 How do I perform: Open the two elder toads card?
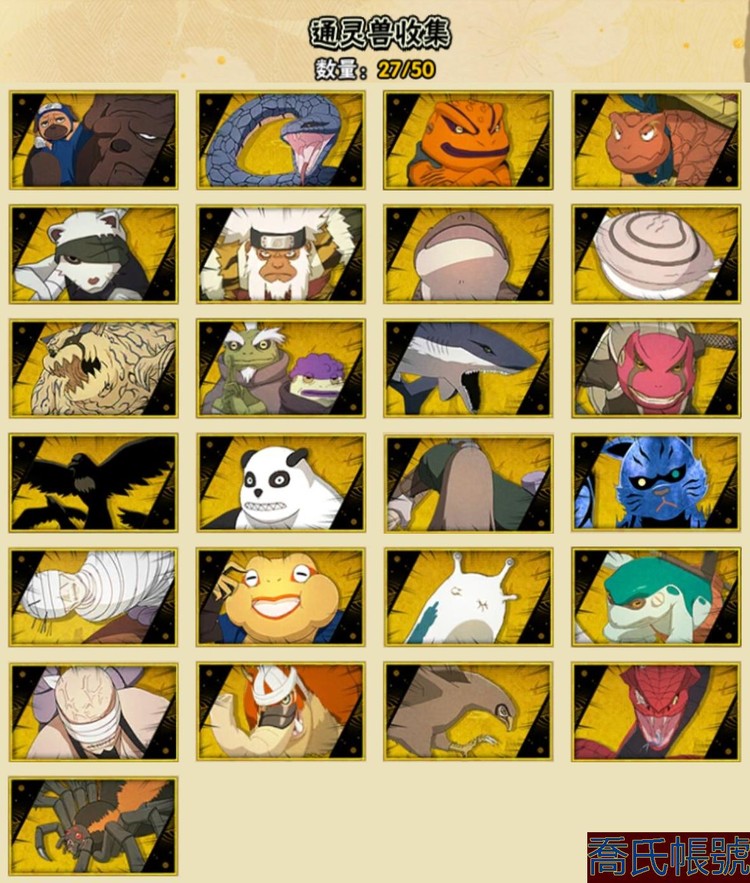(281, 369)
